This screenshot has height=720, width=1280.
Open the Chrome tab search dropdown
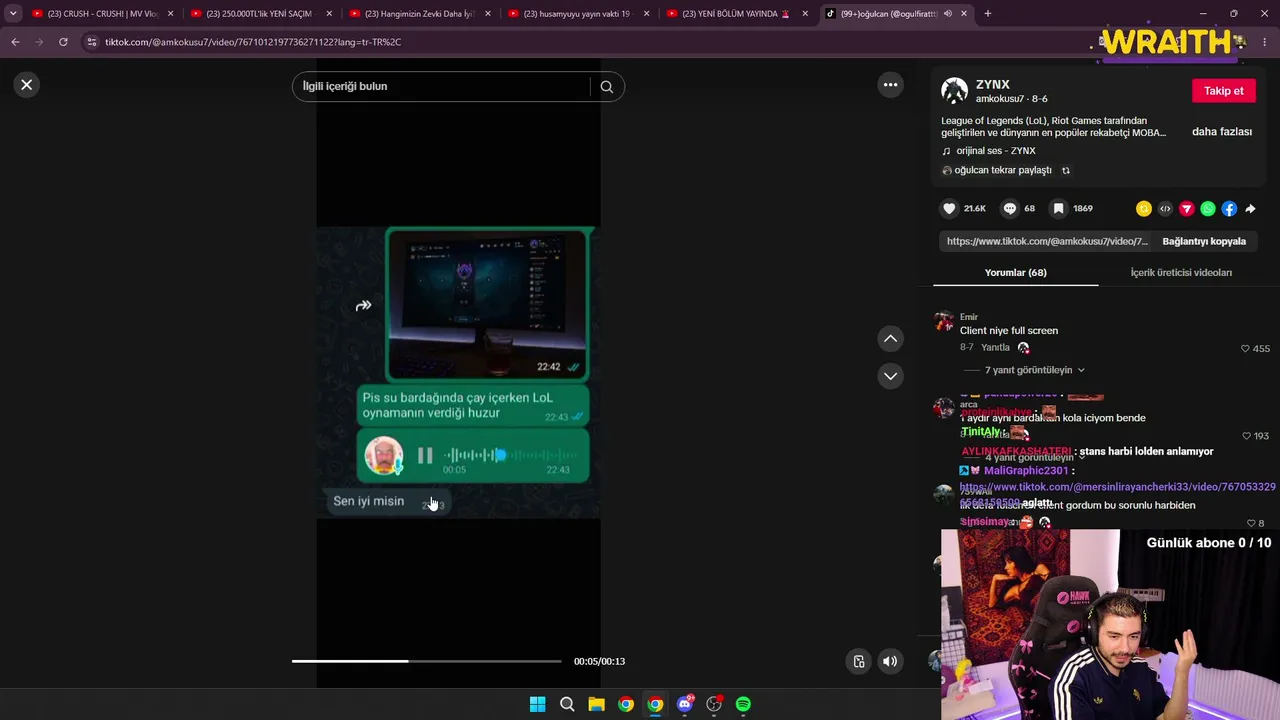click(13, 14)
